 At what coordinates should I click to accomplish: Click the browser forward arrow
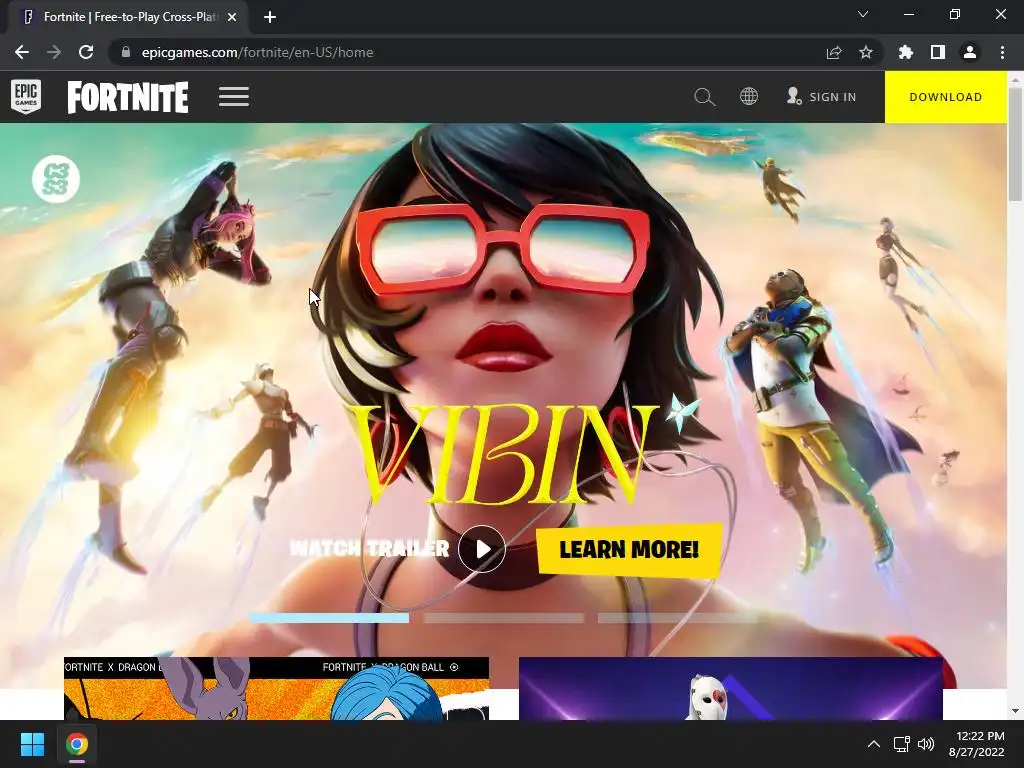[x=54, y=52]
